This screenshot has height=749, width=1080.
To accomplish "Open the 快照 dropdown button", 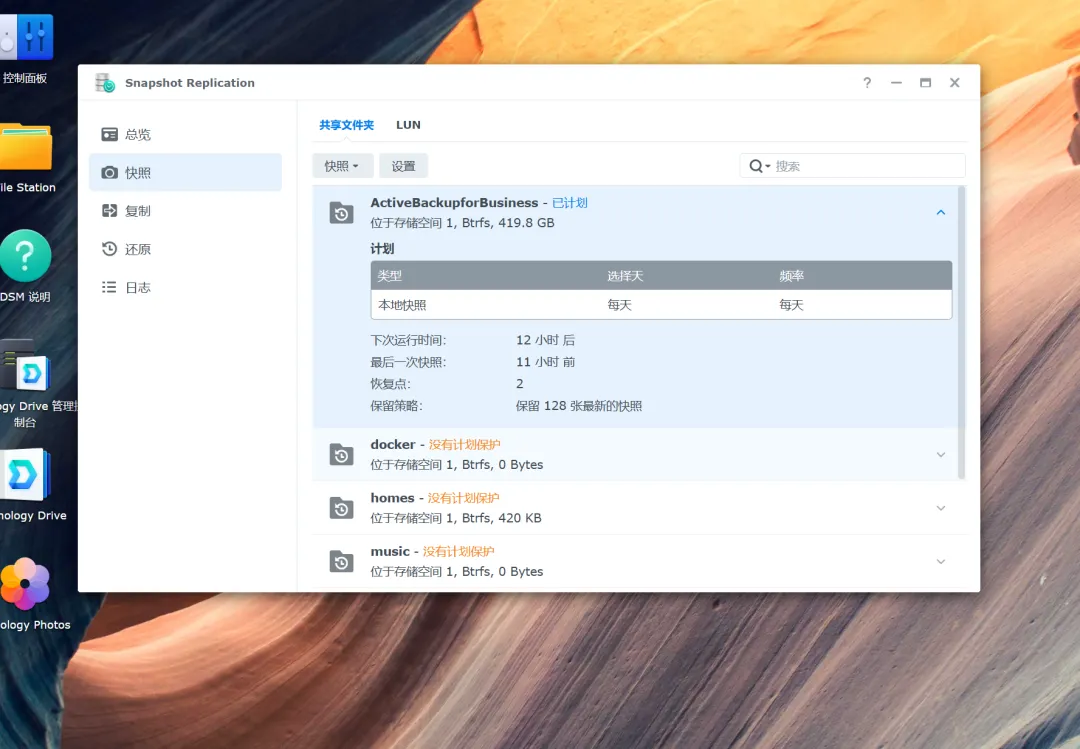I will [342, 166].
